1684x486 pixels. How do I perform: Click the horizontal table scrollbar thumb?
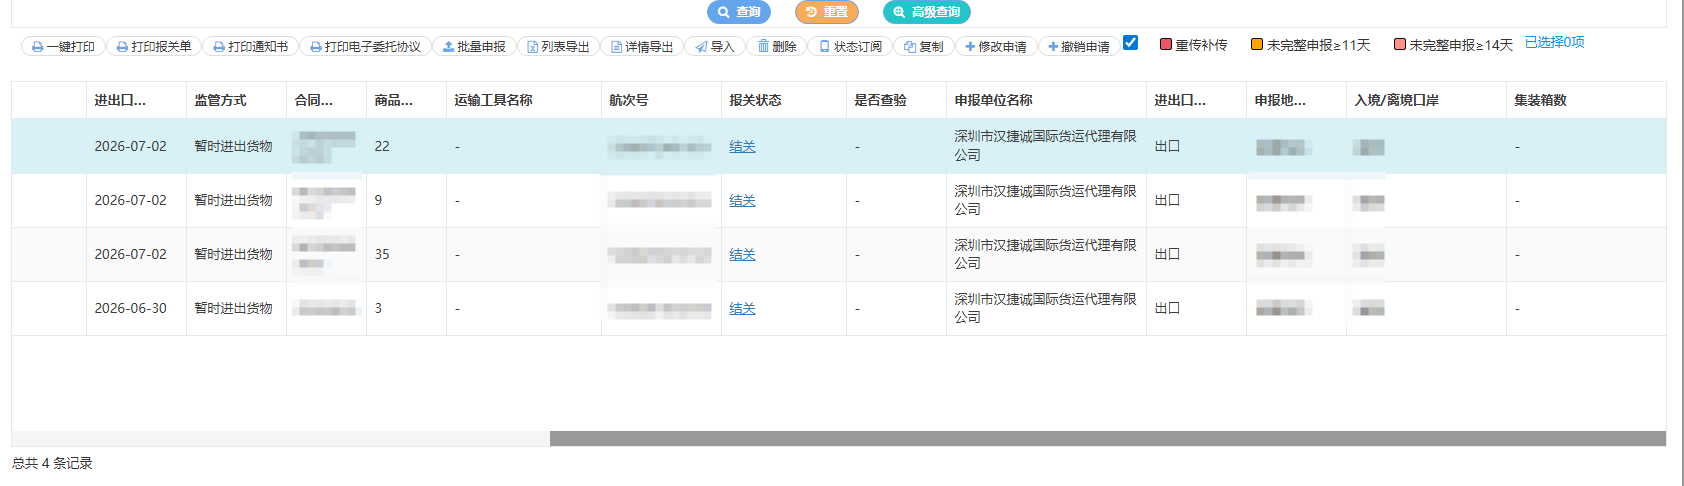(x=1108, y=439)
